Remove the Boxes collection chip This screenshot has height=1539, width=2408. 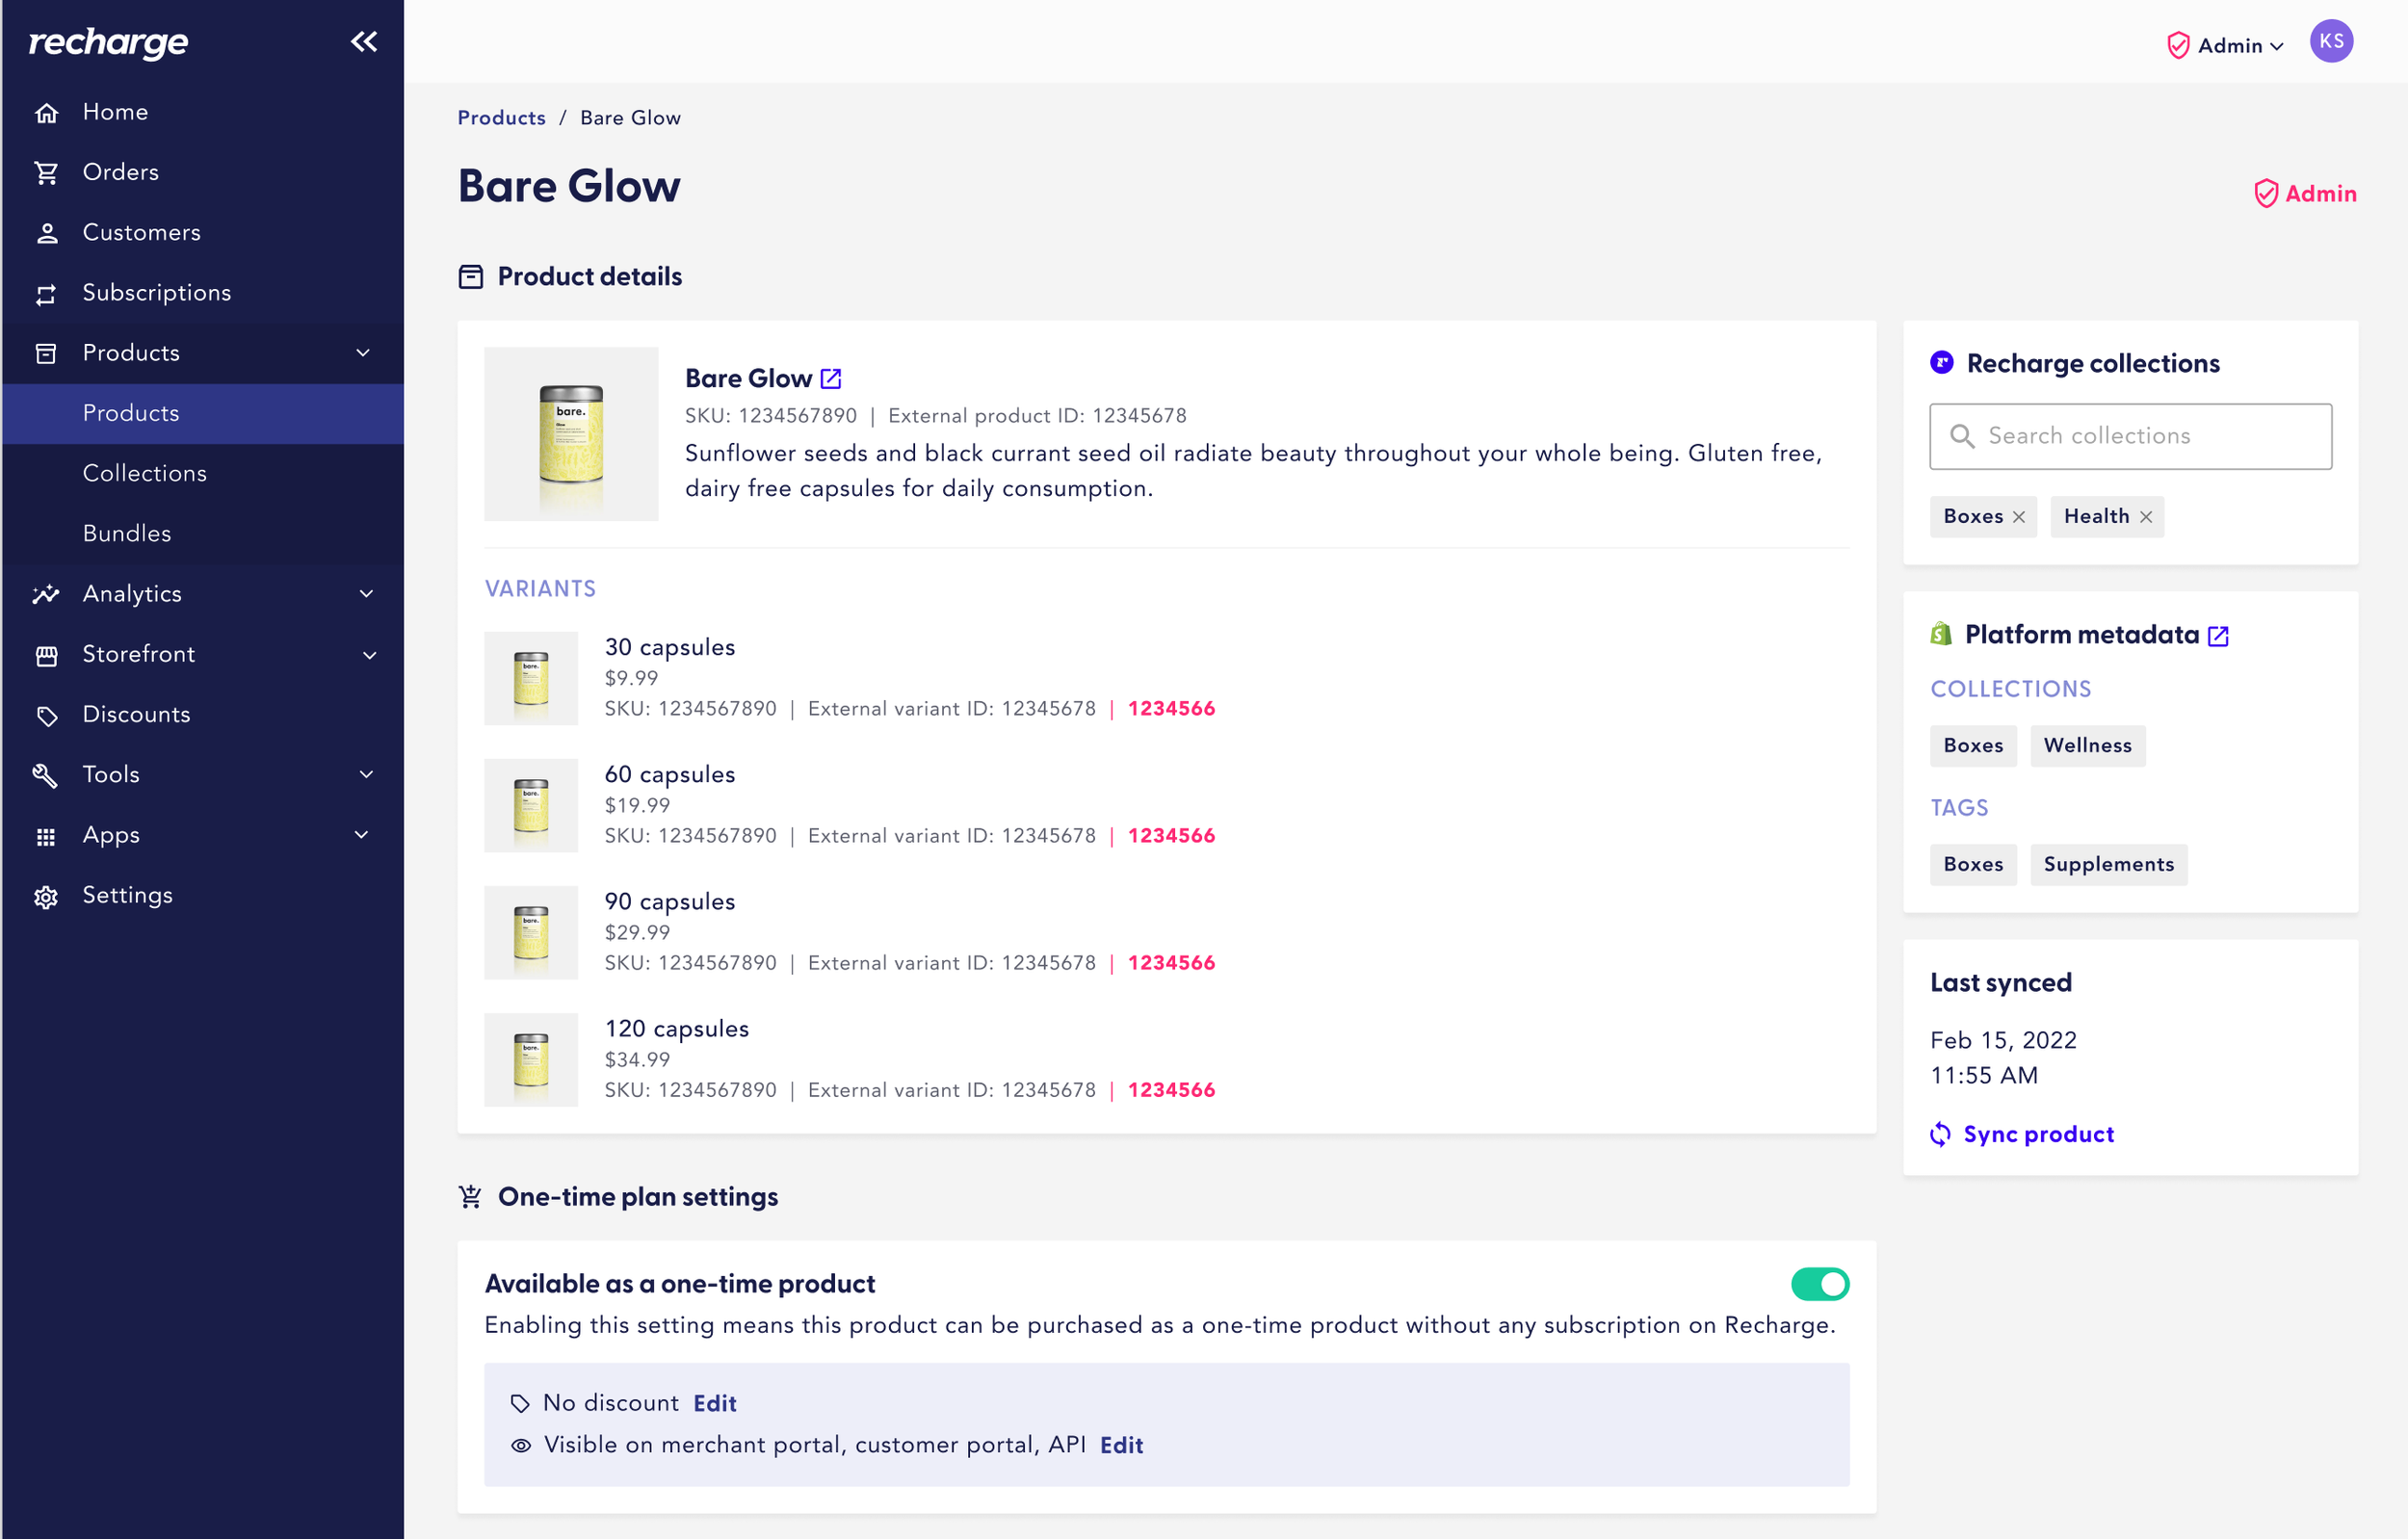pos(2019,517)
